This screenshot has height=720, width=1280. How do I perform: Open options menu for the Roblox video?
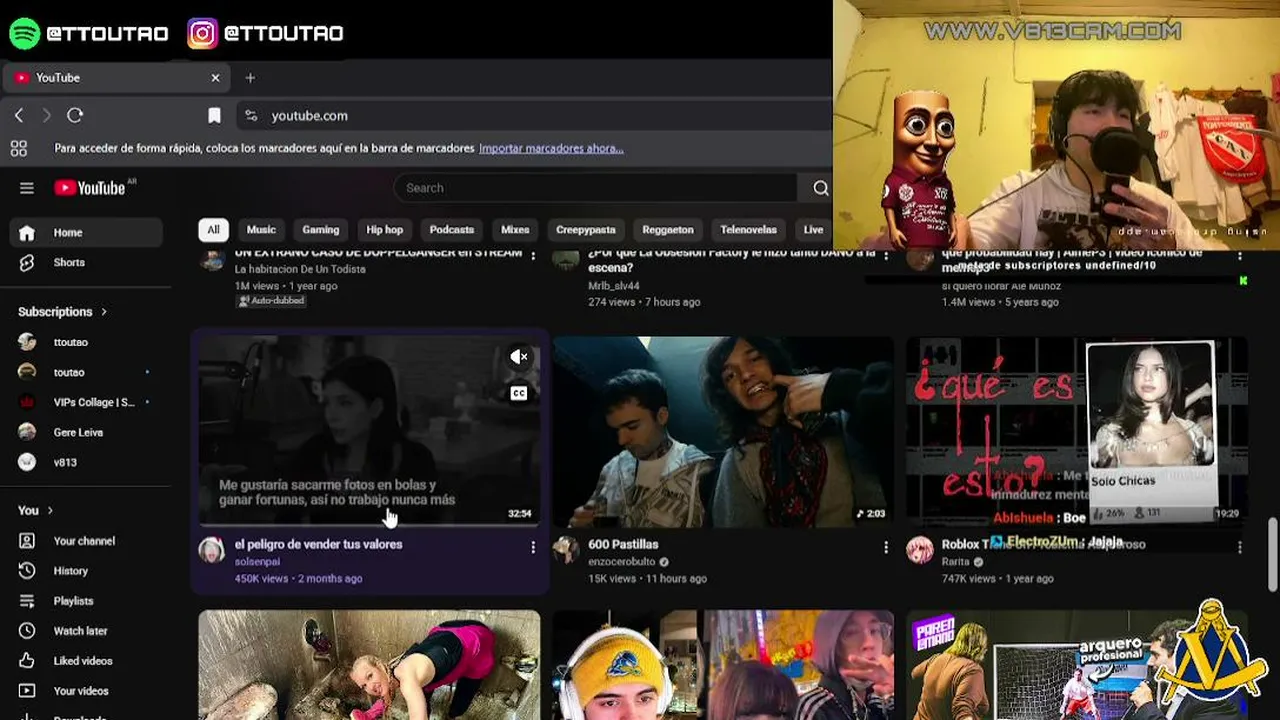(x=1240, y=547)
